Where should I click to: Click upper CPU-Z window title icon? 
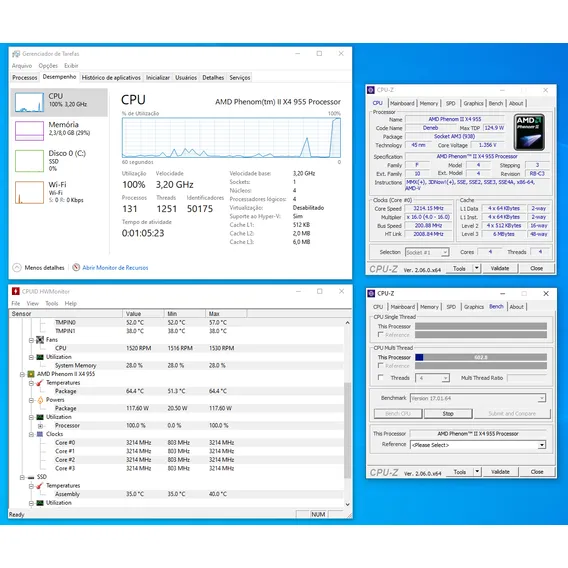(x=371, y=90)
